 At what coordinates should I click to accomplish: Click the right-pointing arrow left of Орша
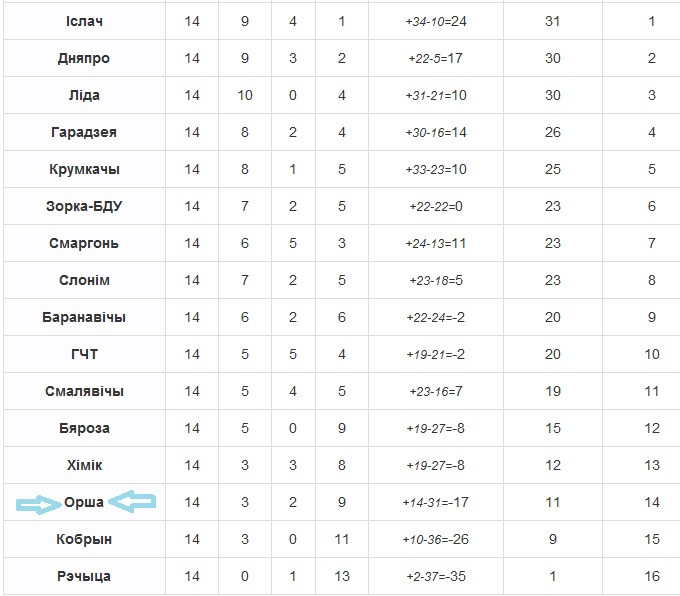coord(37,506)
